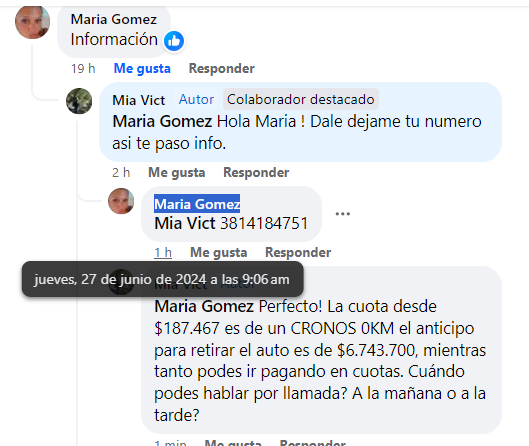The image size is (529, 446).
Task: Open Mia Vict's avatar on first reply
Action: point(79,101)
